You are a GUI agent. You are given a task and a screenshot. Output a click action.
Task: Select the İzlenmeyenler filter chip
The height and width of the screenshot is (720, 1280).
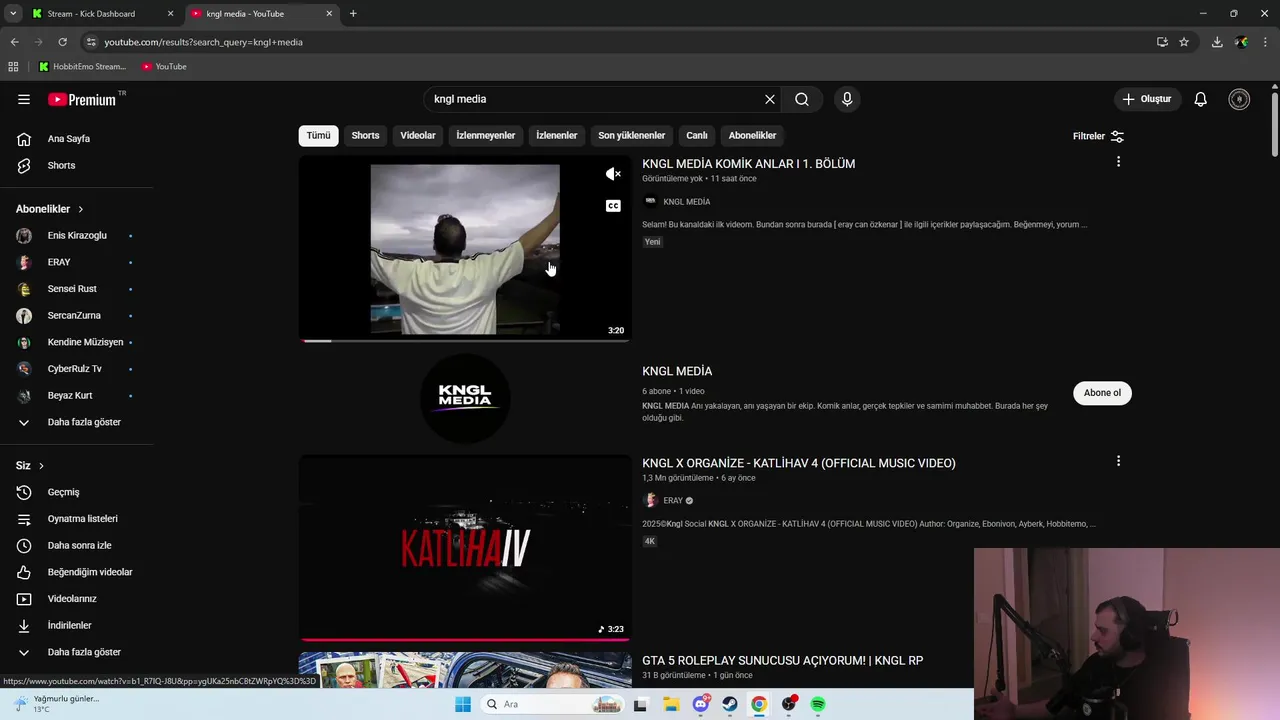click(486, 135)
